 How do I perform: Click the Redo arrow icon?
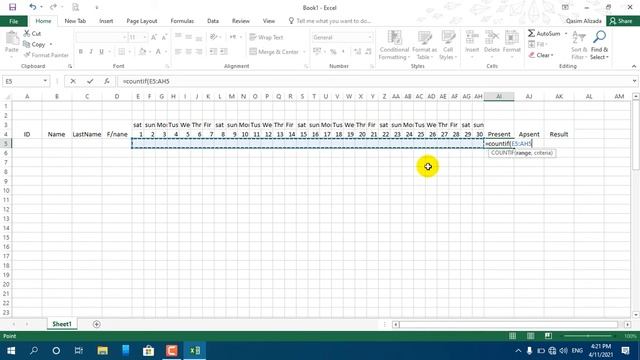53,7
